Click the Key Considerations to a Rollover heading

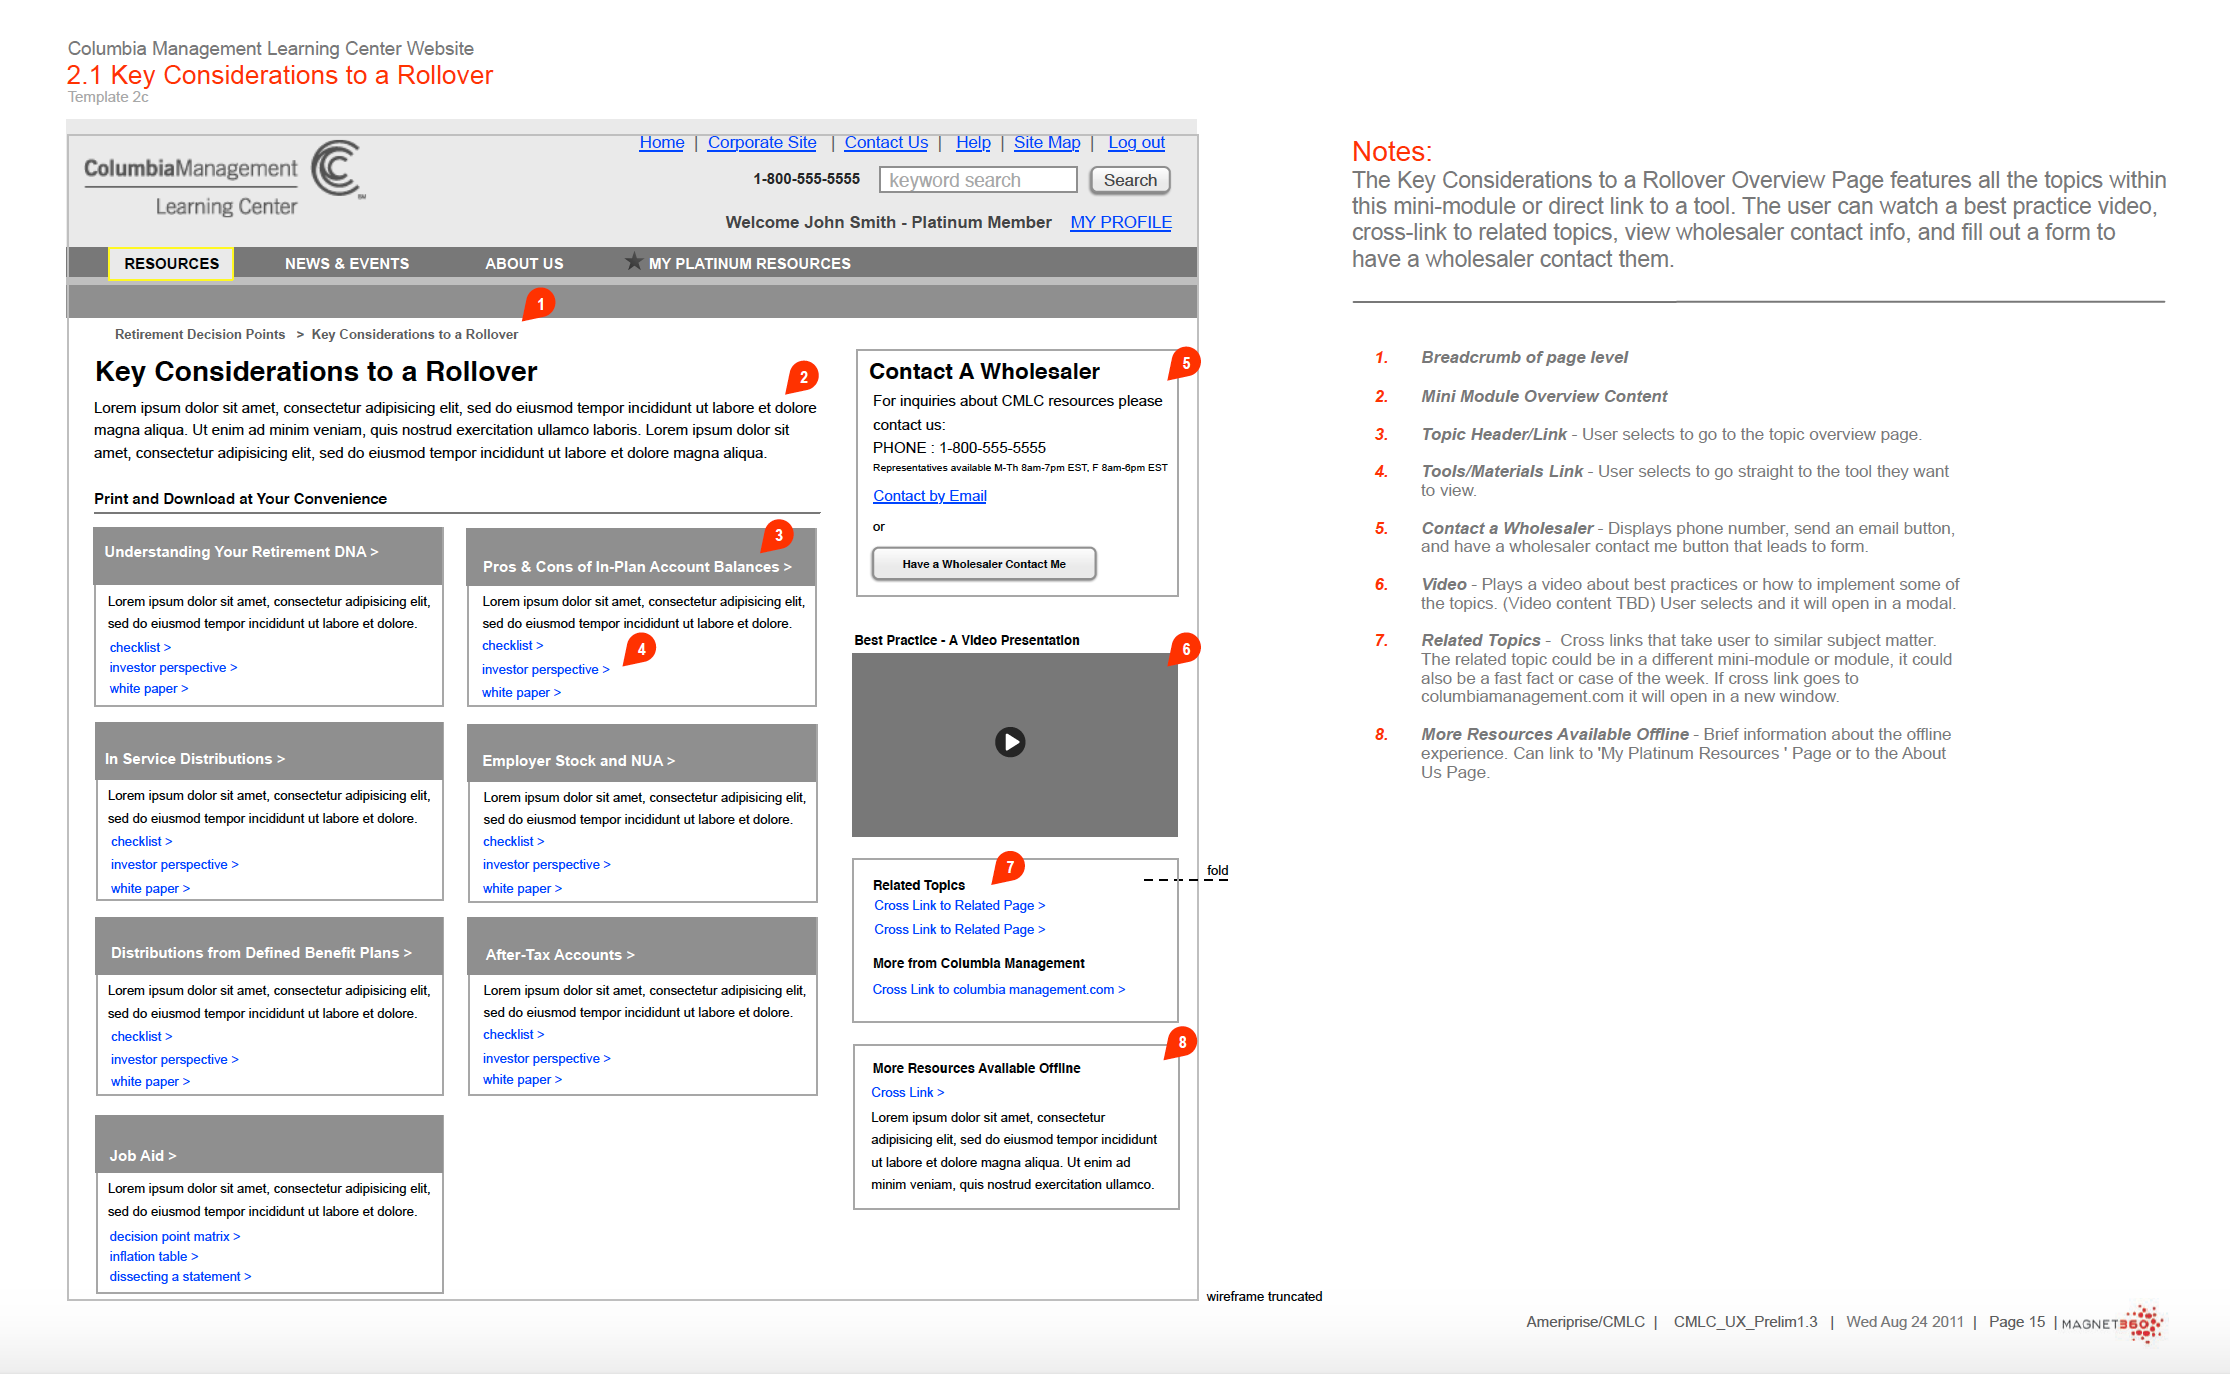(x=316, y=371)
